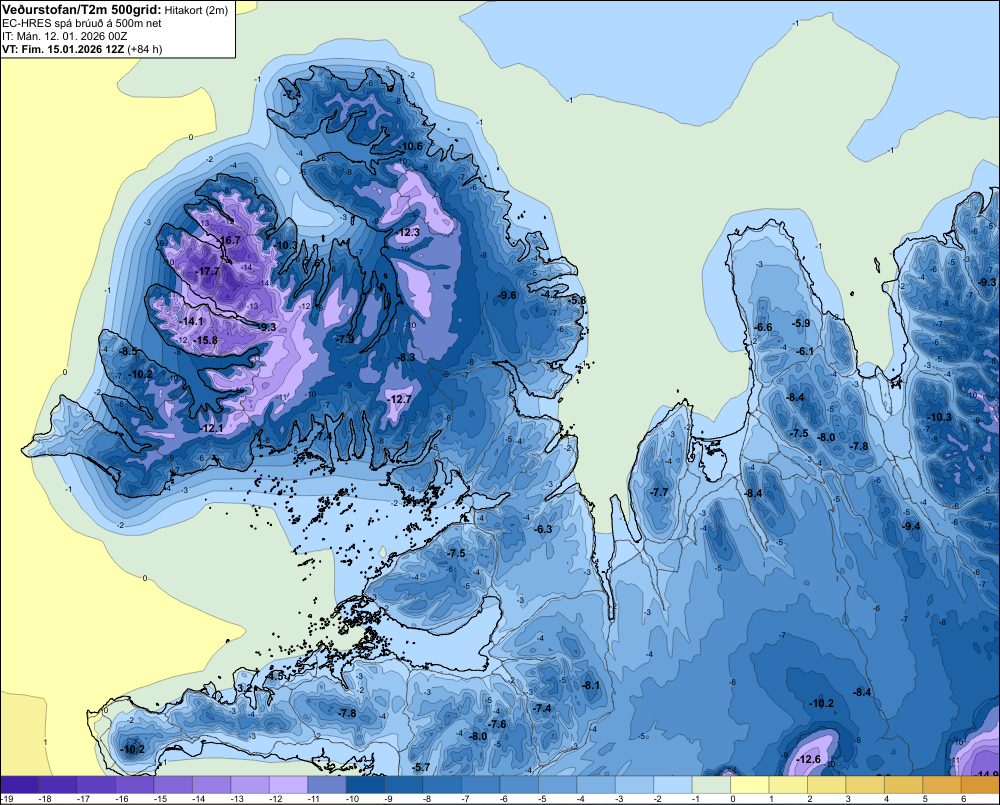Screen dimensions: 1000x805
Task: Click the -9.4 temperature label
Action: coord(912,526)
